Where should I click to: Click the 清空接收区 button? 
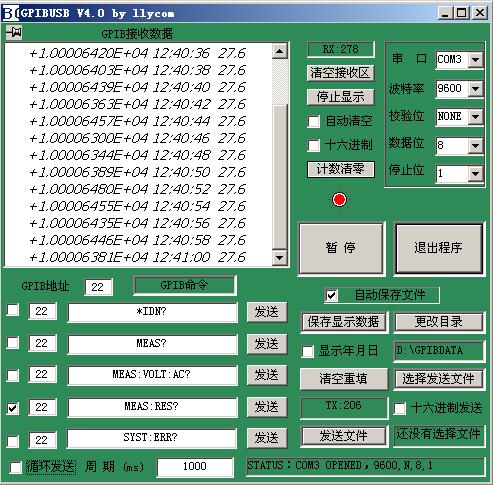pos(340,73)
